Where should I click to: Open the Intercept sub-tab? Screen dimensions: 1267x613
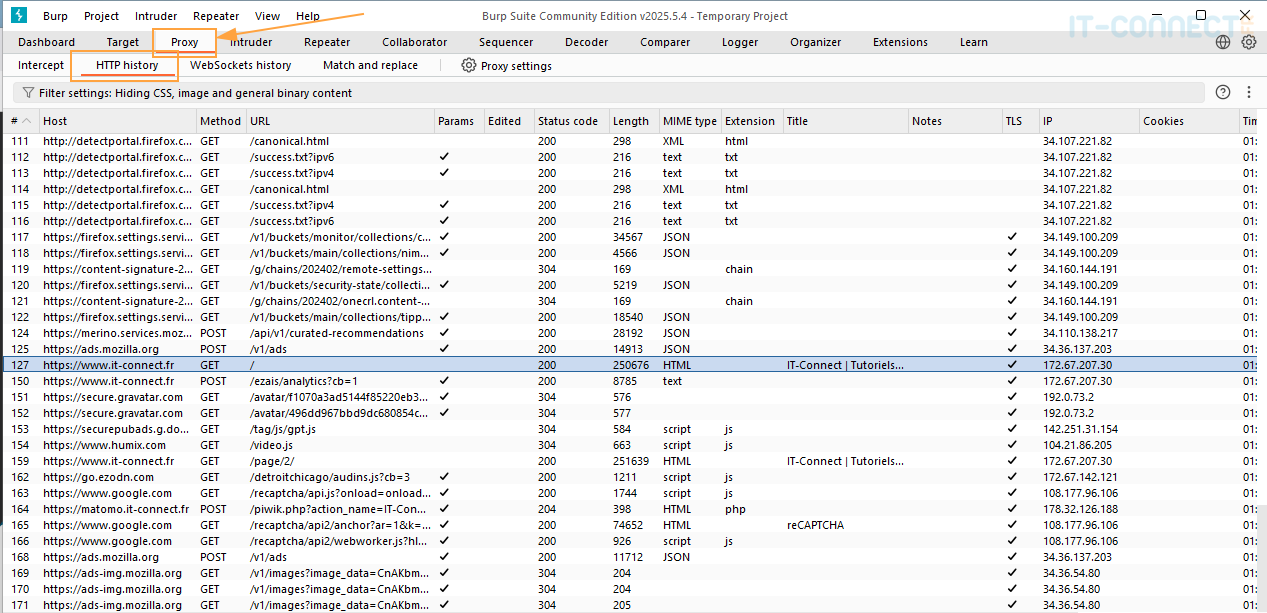(41, 65)
